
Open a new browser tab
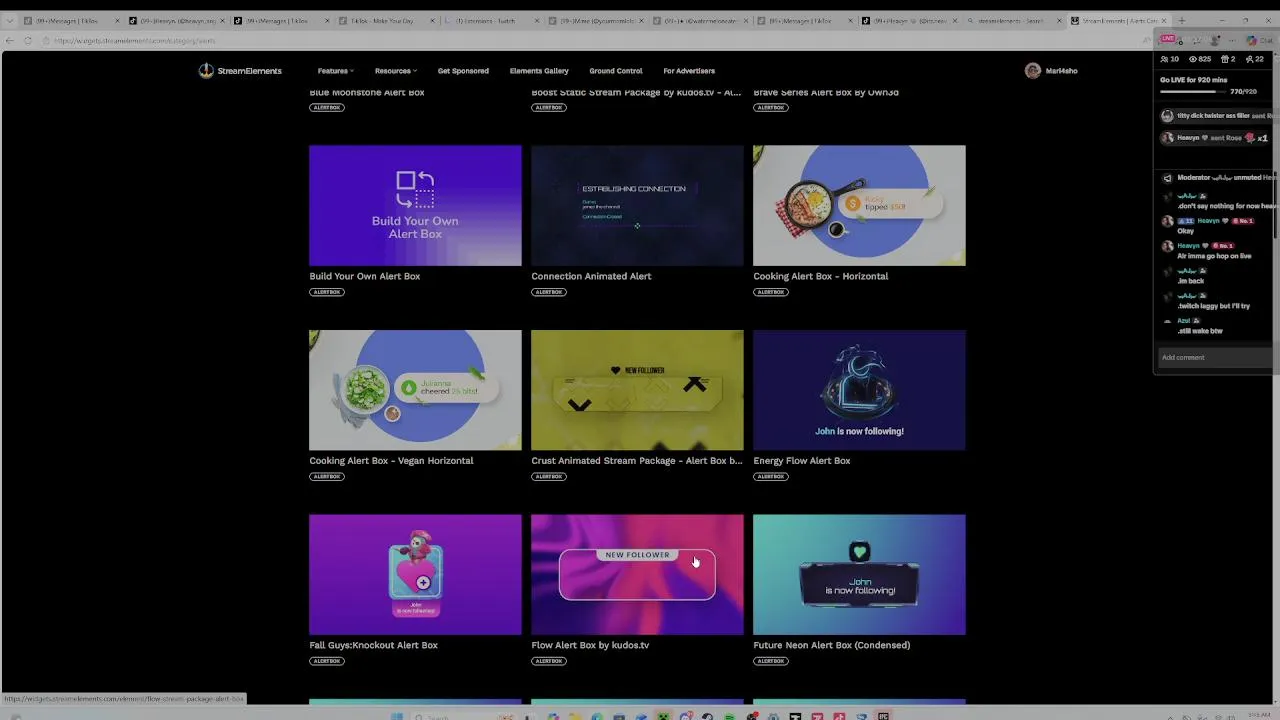click(1182, 20)
